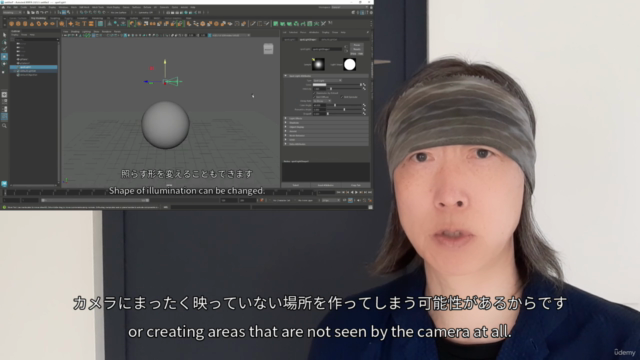The height and width of the screenshot is (360, 640).
Task: Click the Home icon left of File menu
Action: (3, 7)
